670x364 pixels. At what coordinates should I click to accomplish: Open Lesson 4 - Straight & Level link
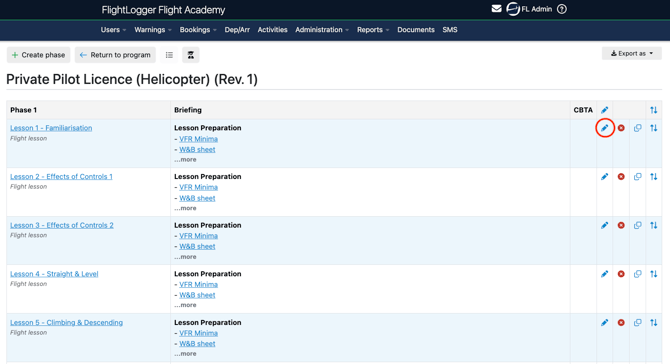[x=54, y=274]
